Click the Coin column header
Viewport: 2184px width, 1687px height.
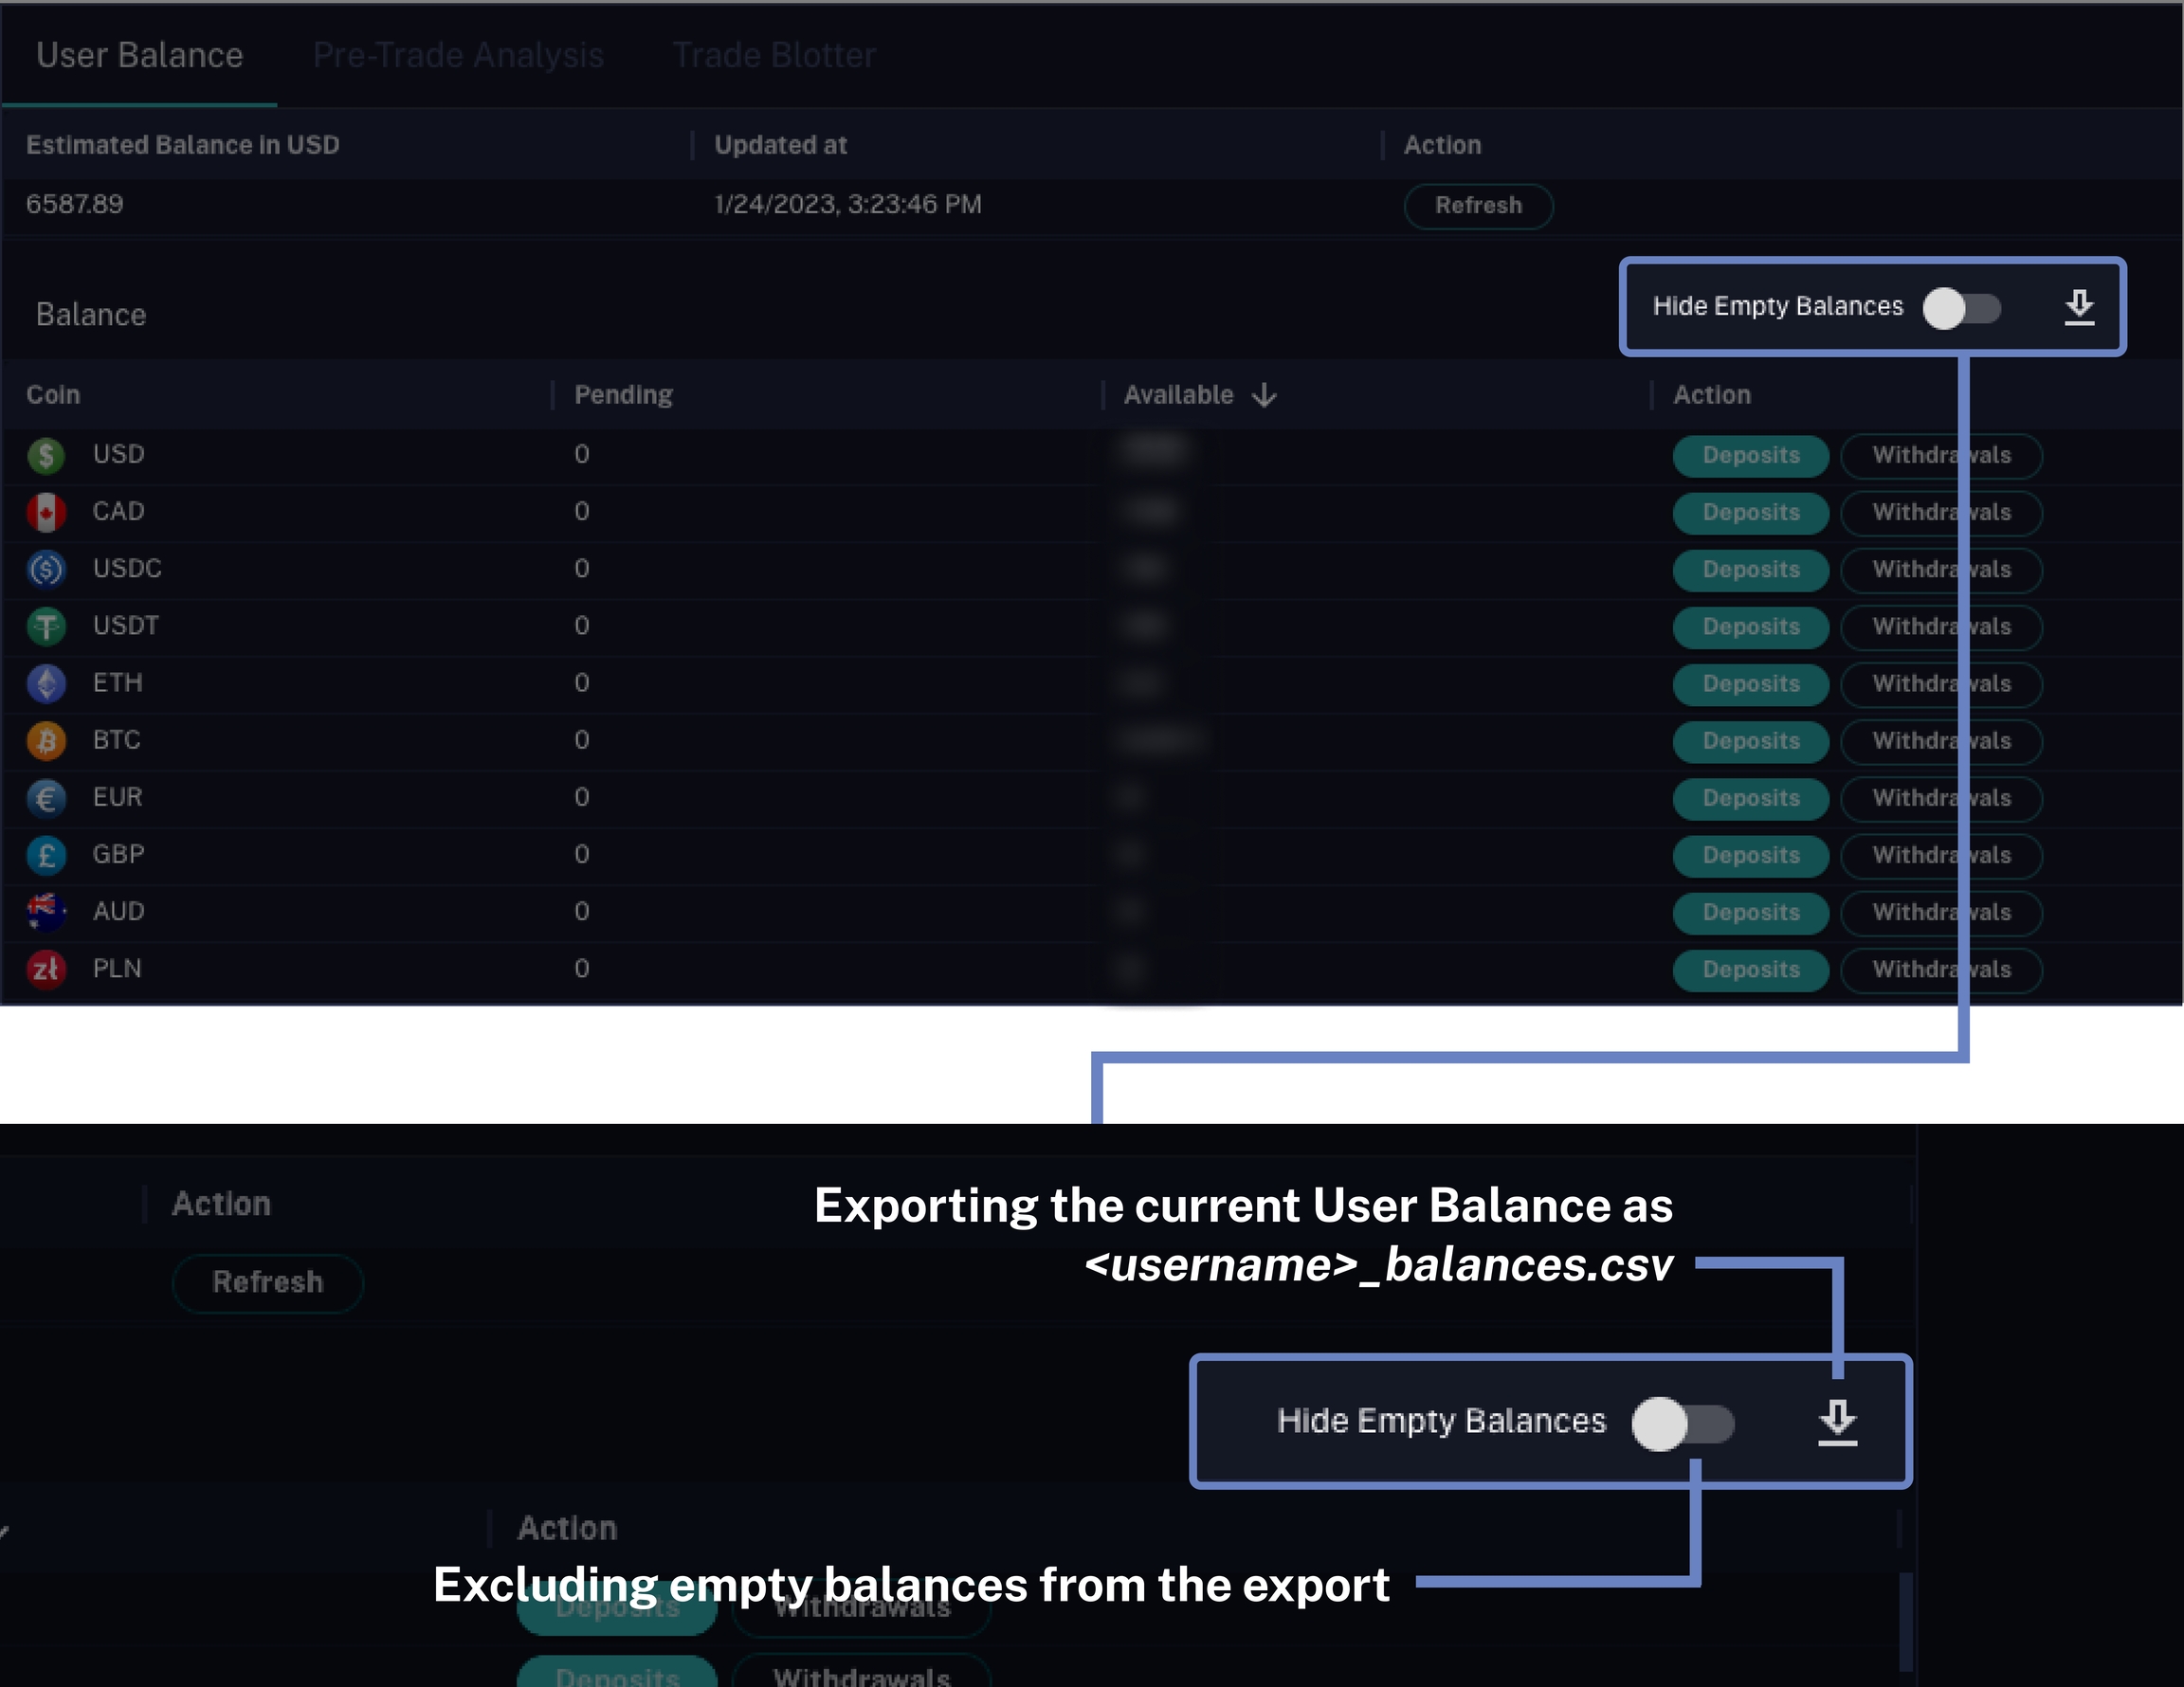(53, 395)
